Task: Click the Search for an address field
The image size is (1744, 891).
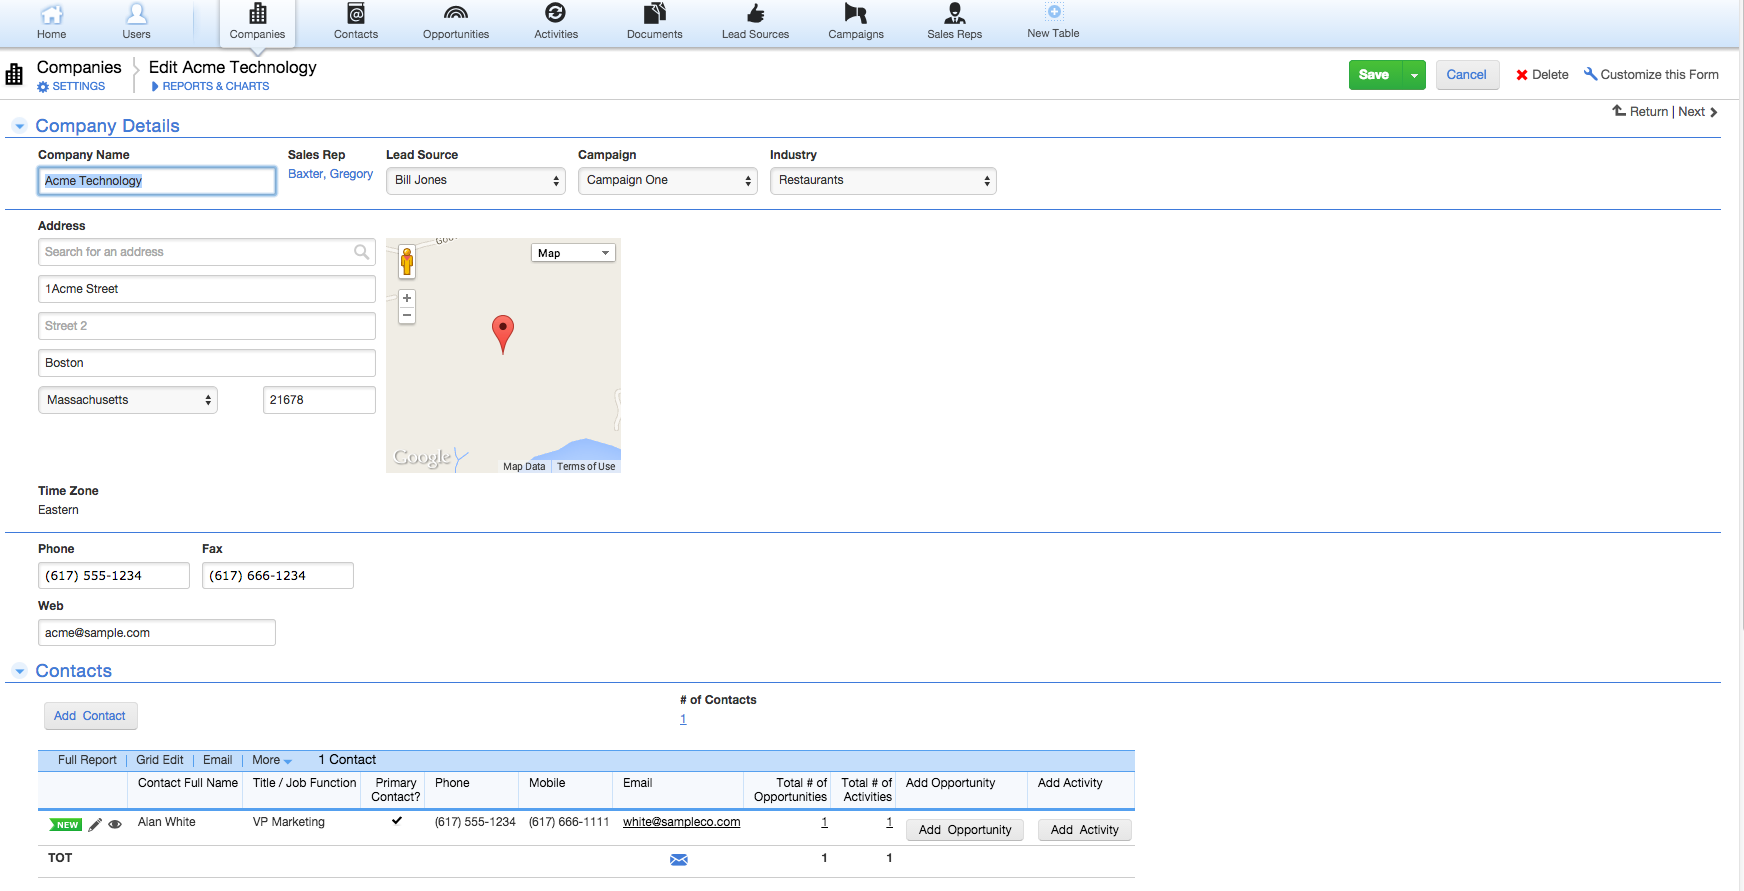Action: 207,252
